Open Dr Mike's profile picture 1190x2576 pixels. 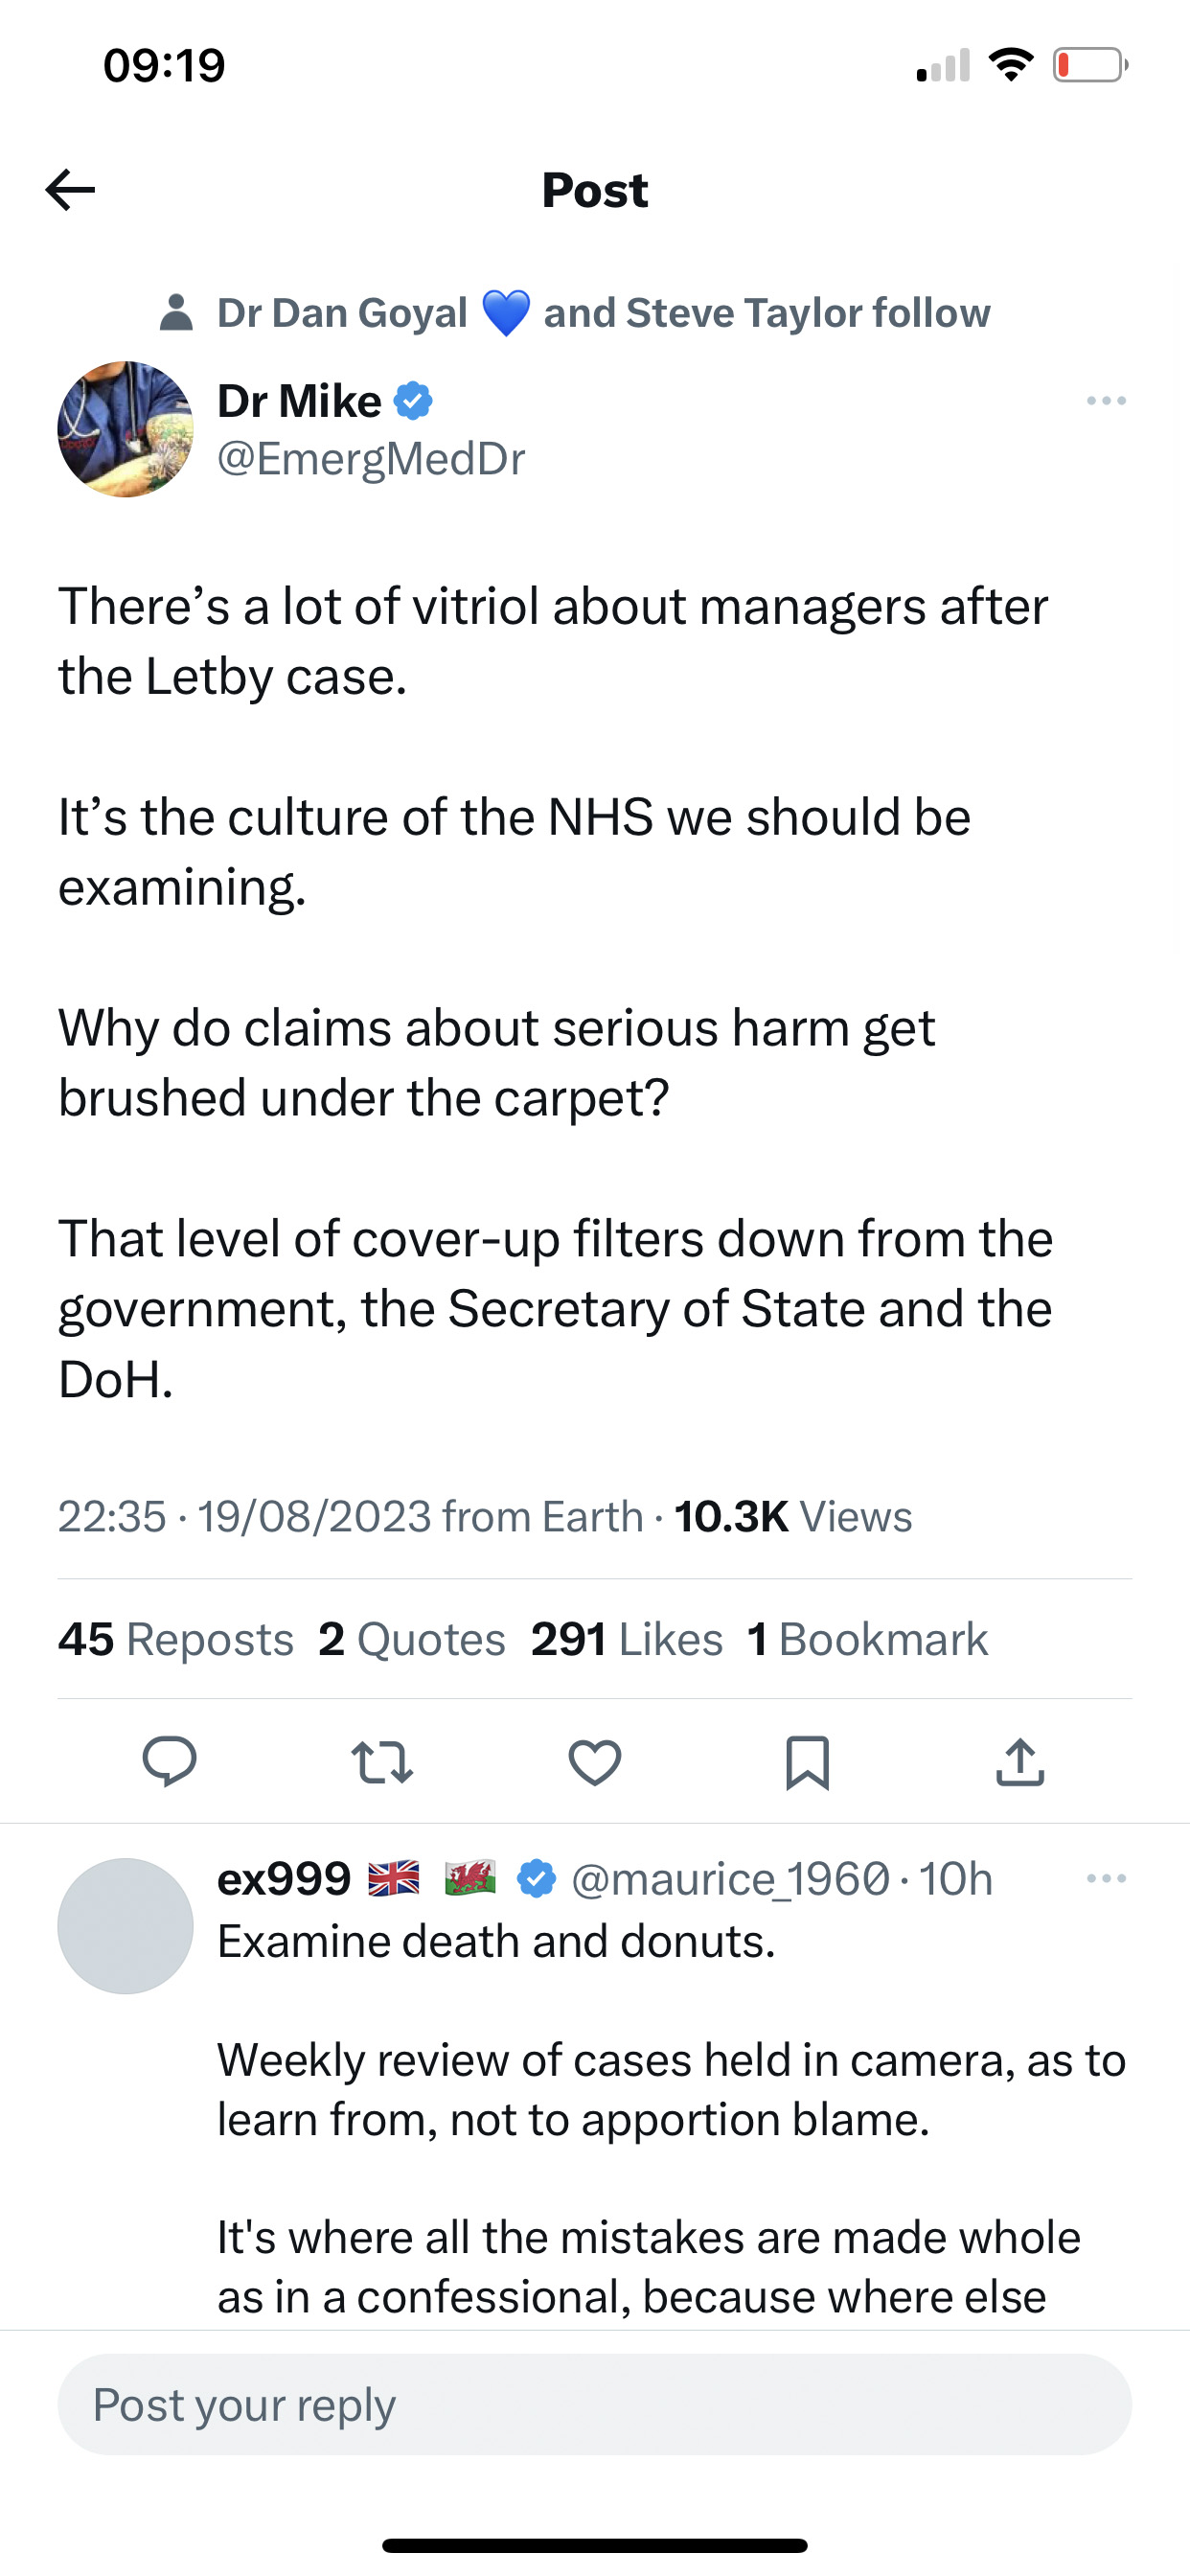click(125, 429)
